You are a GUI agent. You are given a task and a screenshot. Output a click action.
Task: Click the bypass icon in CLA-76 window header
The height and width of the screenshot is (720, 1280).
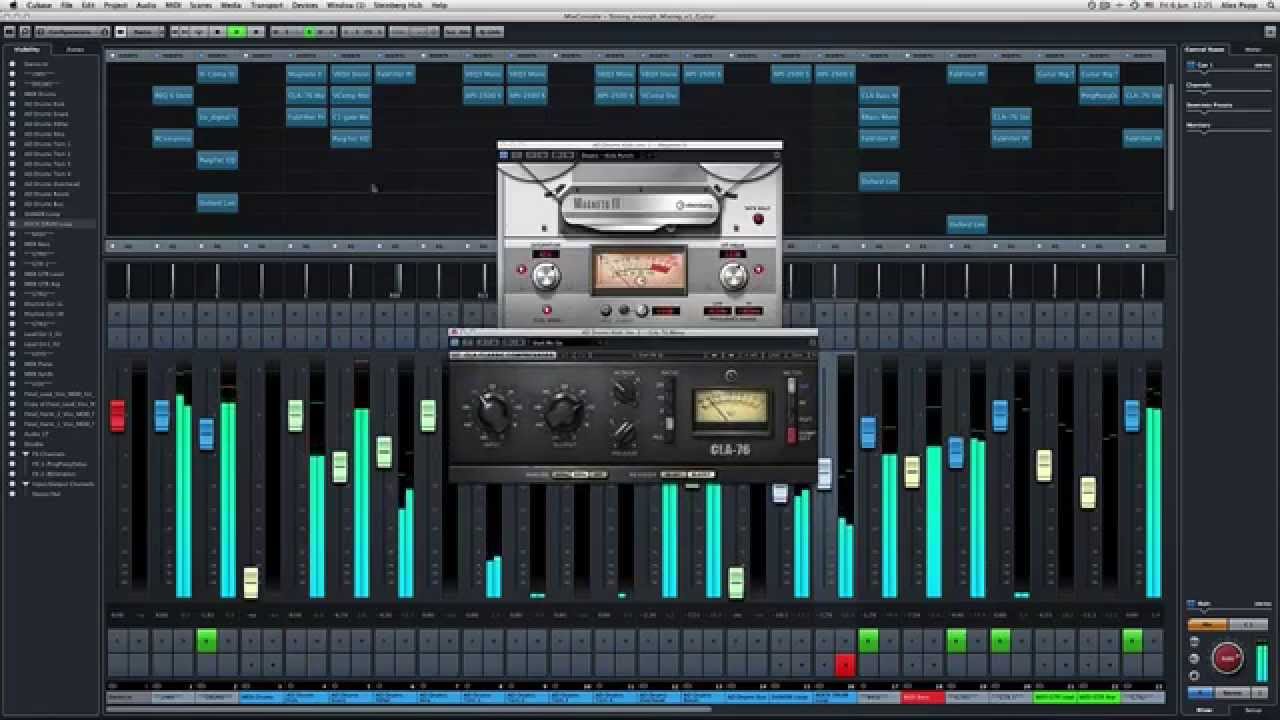(x=467, y=342)
